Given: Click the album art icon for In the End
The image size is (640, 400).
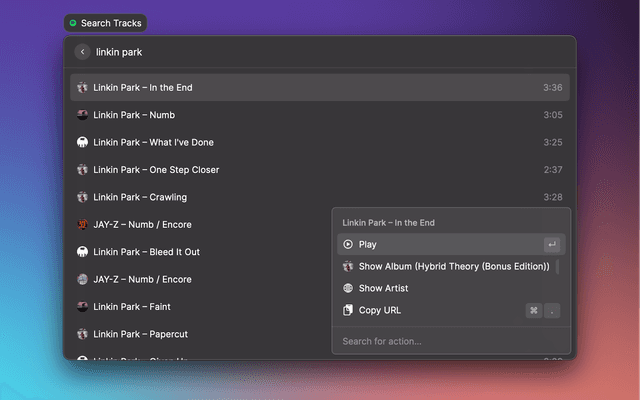Looking at the screenshot, I should click(x=83, y=88).
